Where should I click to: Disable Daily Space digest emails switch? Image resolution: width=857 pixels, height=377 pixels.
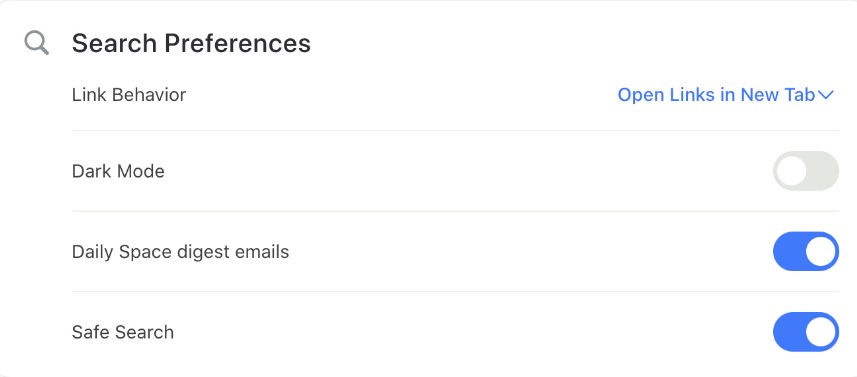[806, 251]
